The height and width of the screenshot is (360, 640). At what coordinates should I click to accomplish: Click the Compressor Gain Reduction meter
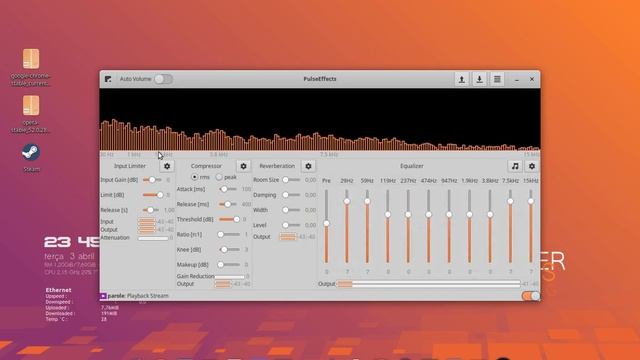[229, 277]
